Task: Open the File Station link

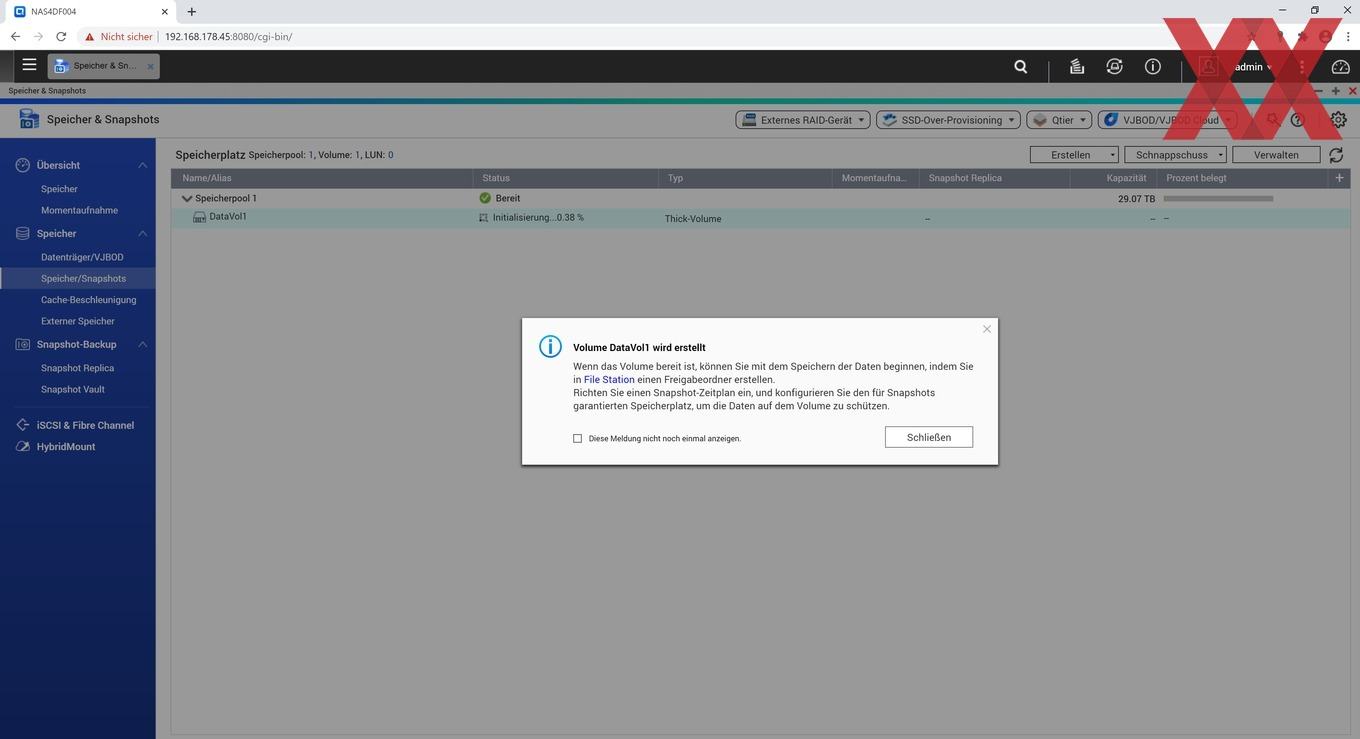Action: tap(609, 380)
